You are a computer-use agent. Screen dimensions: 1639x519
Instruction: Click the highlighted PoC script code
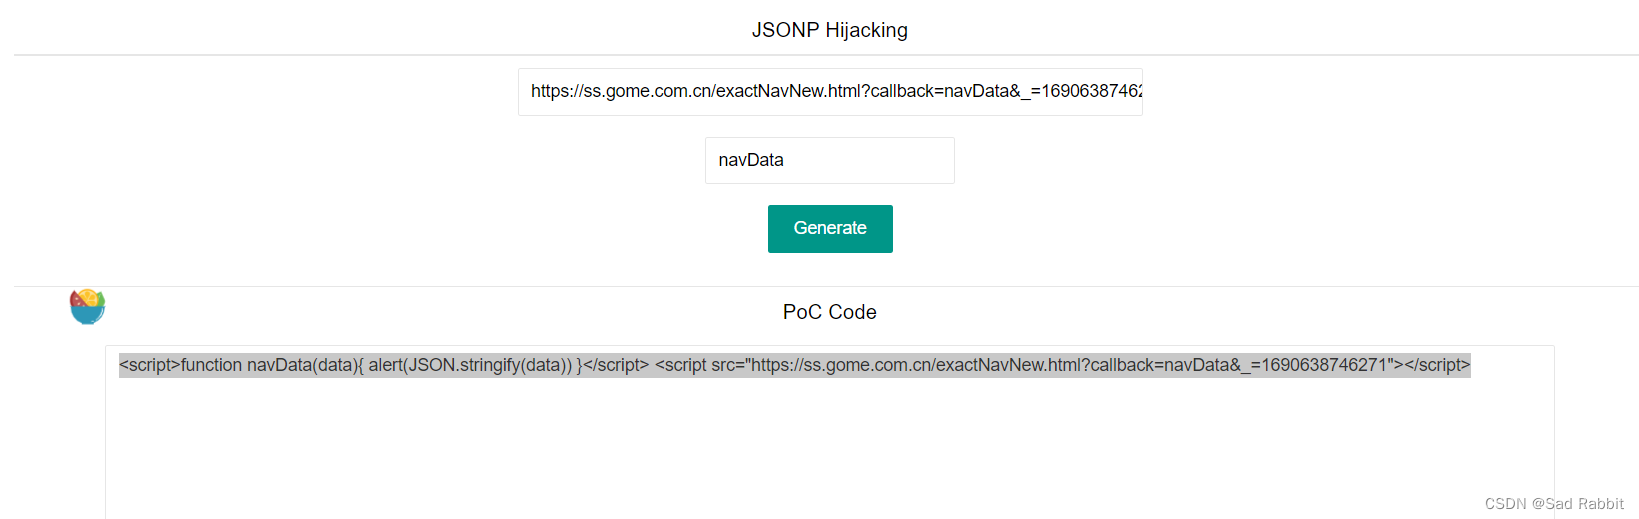(x=795, y=365)
